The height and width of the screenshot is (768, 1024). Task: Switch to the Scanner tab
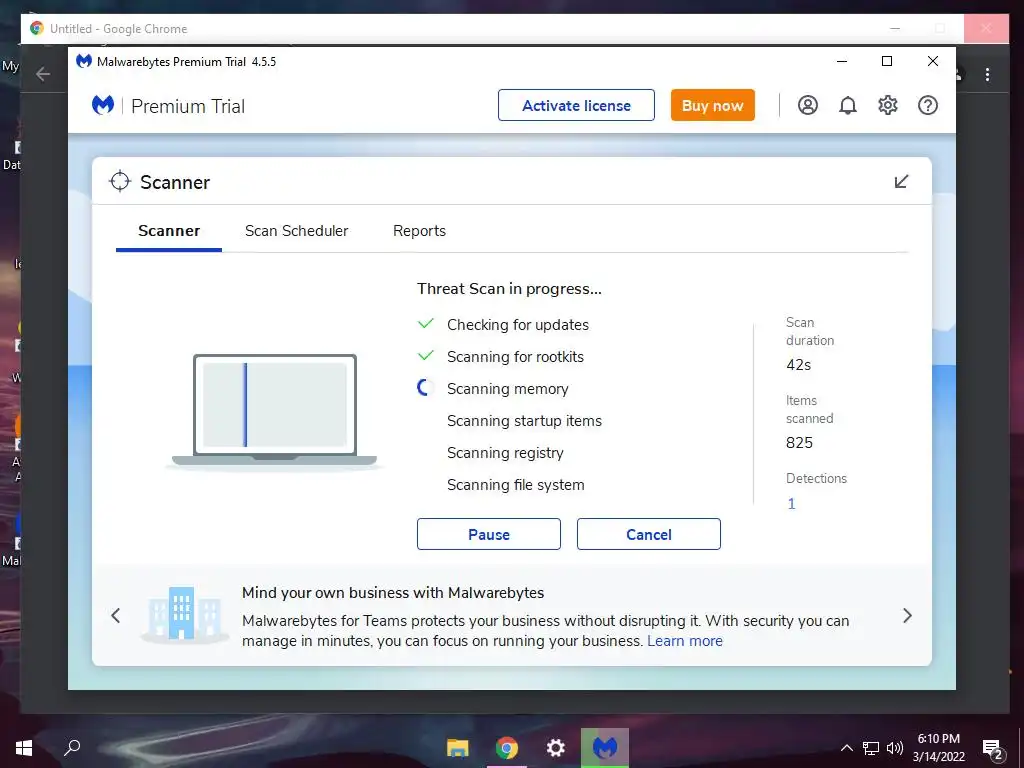click(x=169, y=231)
